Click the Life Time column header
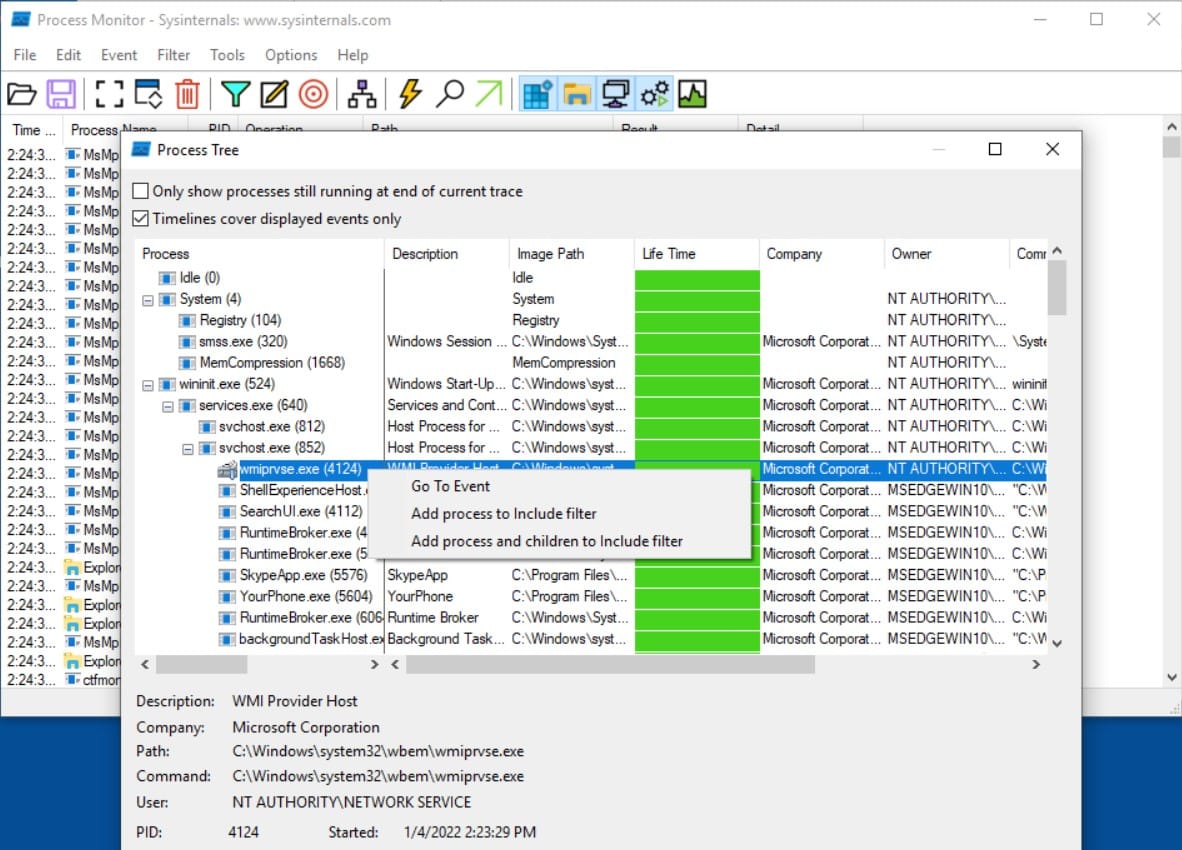The image size is (1182, 850). pos(697,254)
